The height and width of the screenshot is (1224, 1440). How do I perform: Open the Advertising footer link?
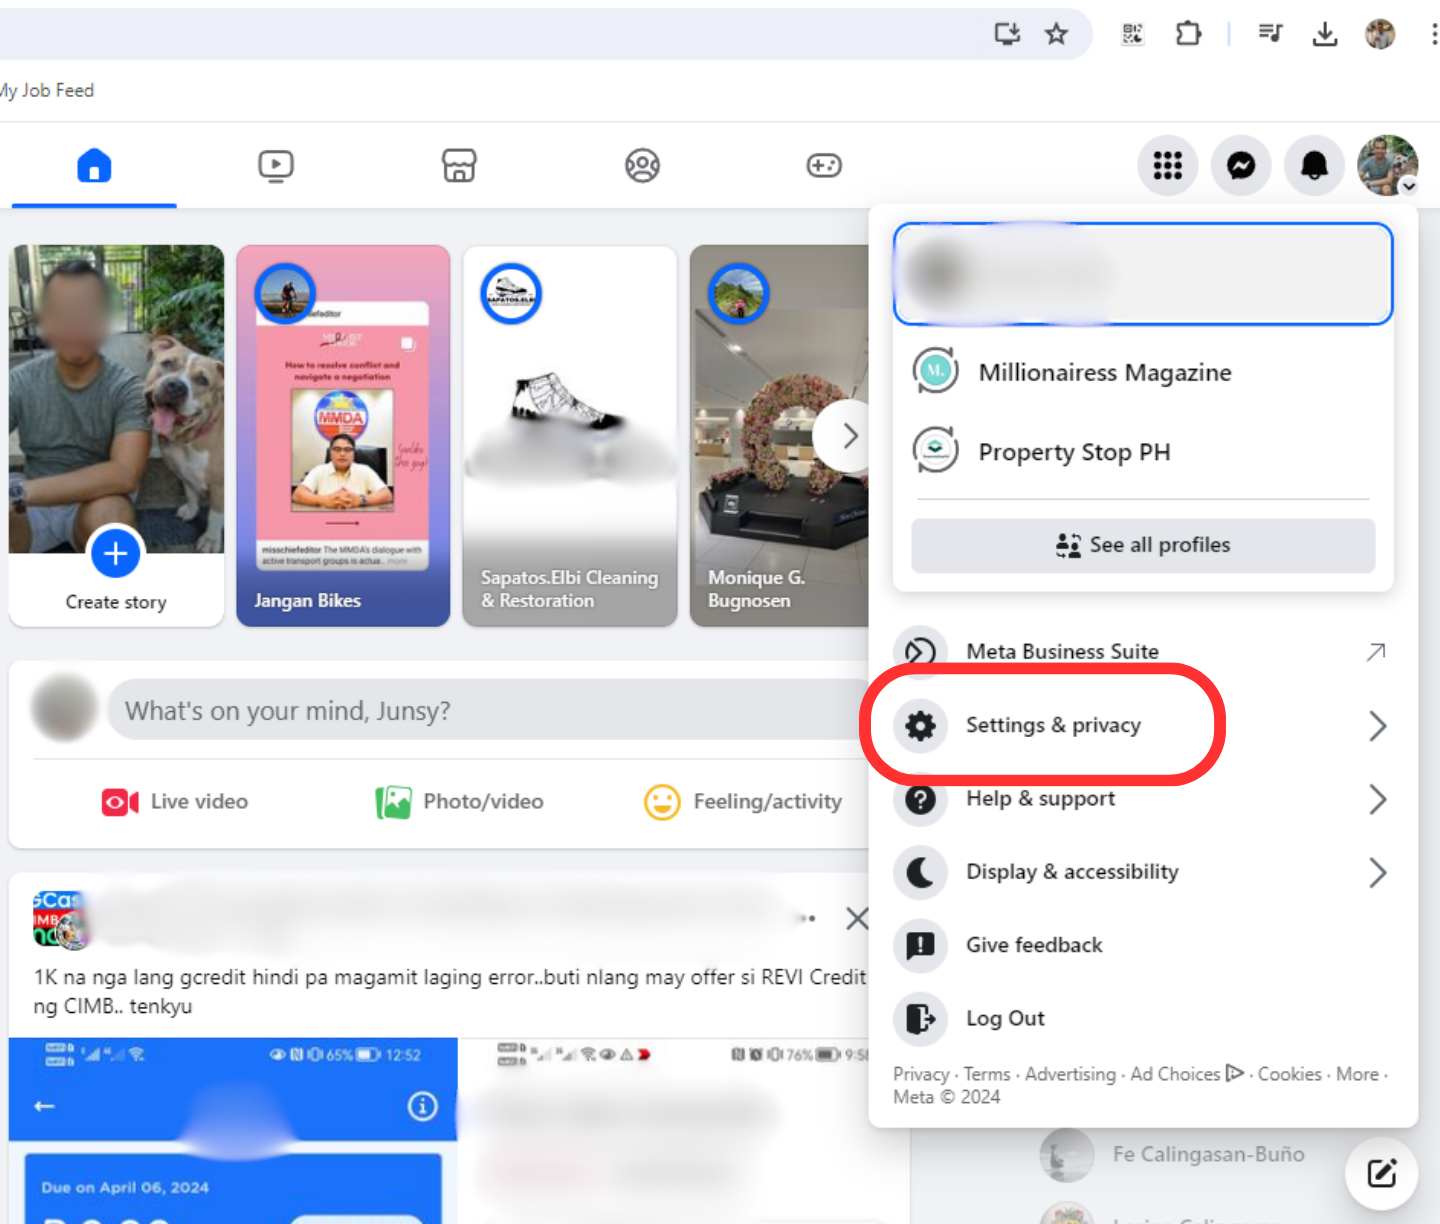point(1070,1074)
